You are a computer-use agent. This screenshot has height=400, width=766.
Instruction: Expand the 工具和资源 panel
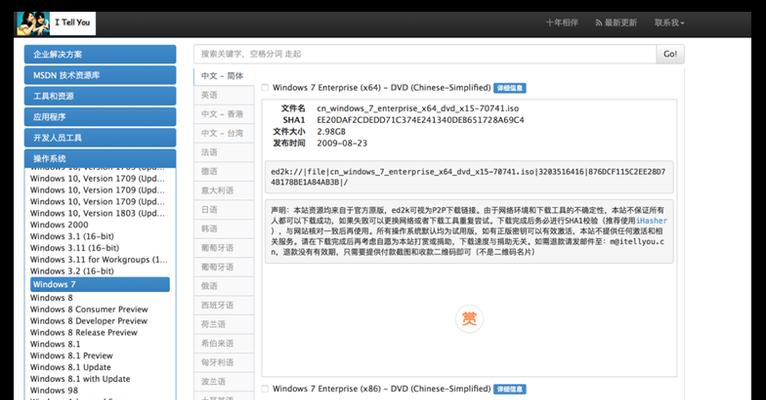click(x=100, y=96)
